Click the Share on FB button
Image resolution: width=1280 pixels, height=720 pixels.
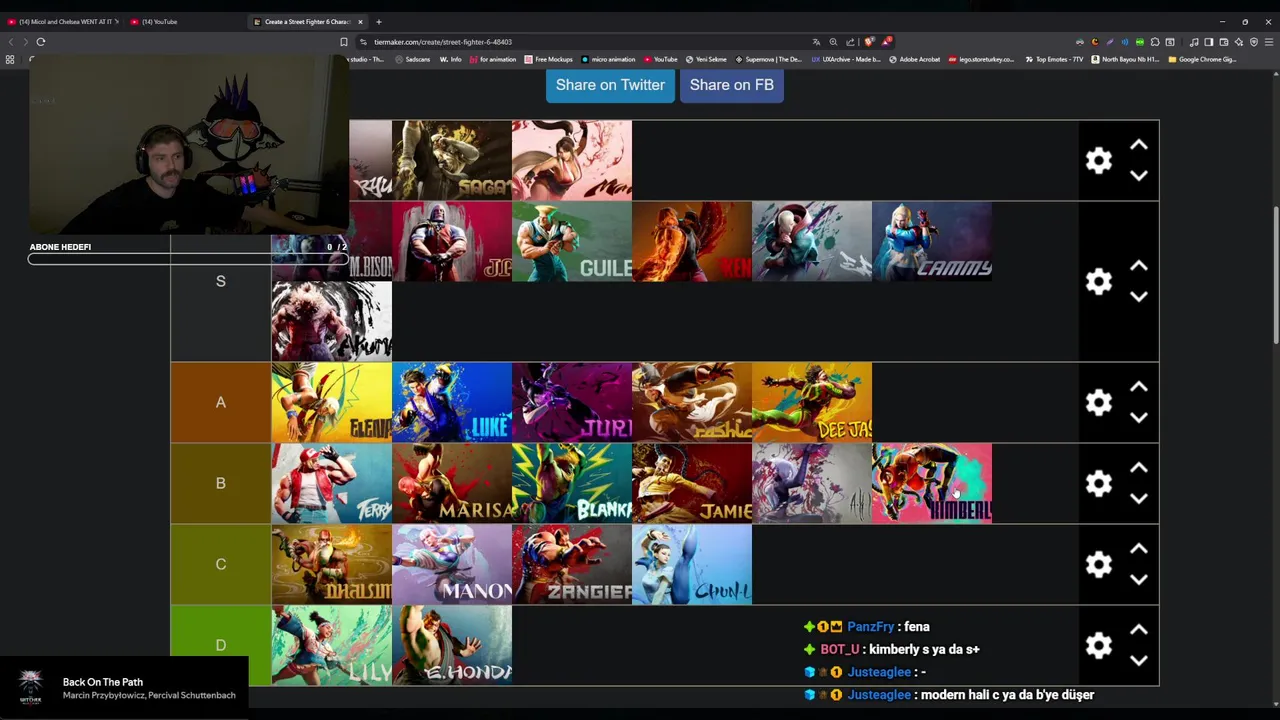click(731, 85)
